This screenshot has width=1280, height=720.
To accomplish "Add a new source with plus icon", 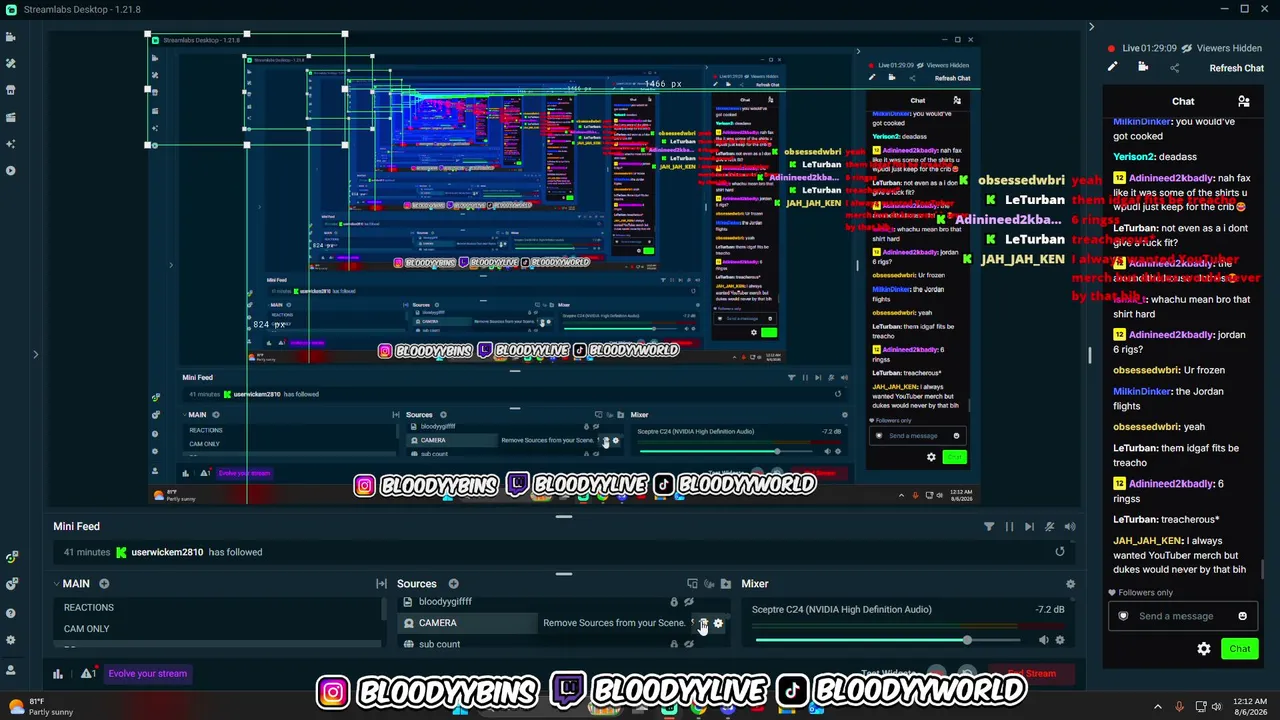I will pos(453,584).
